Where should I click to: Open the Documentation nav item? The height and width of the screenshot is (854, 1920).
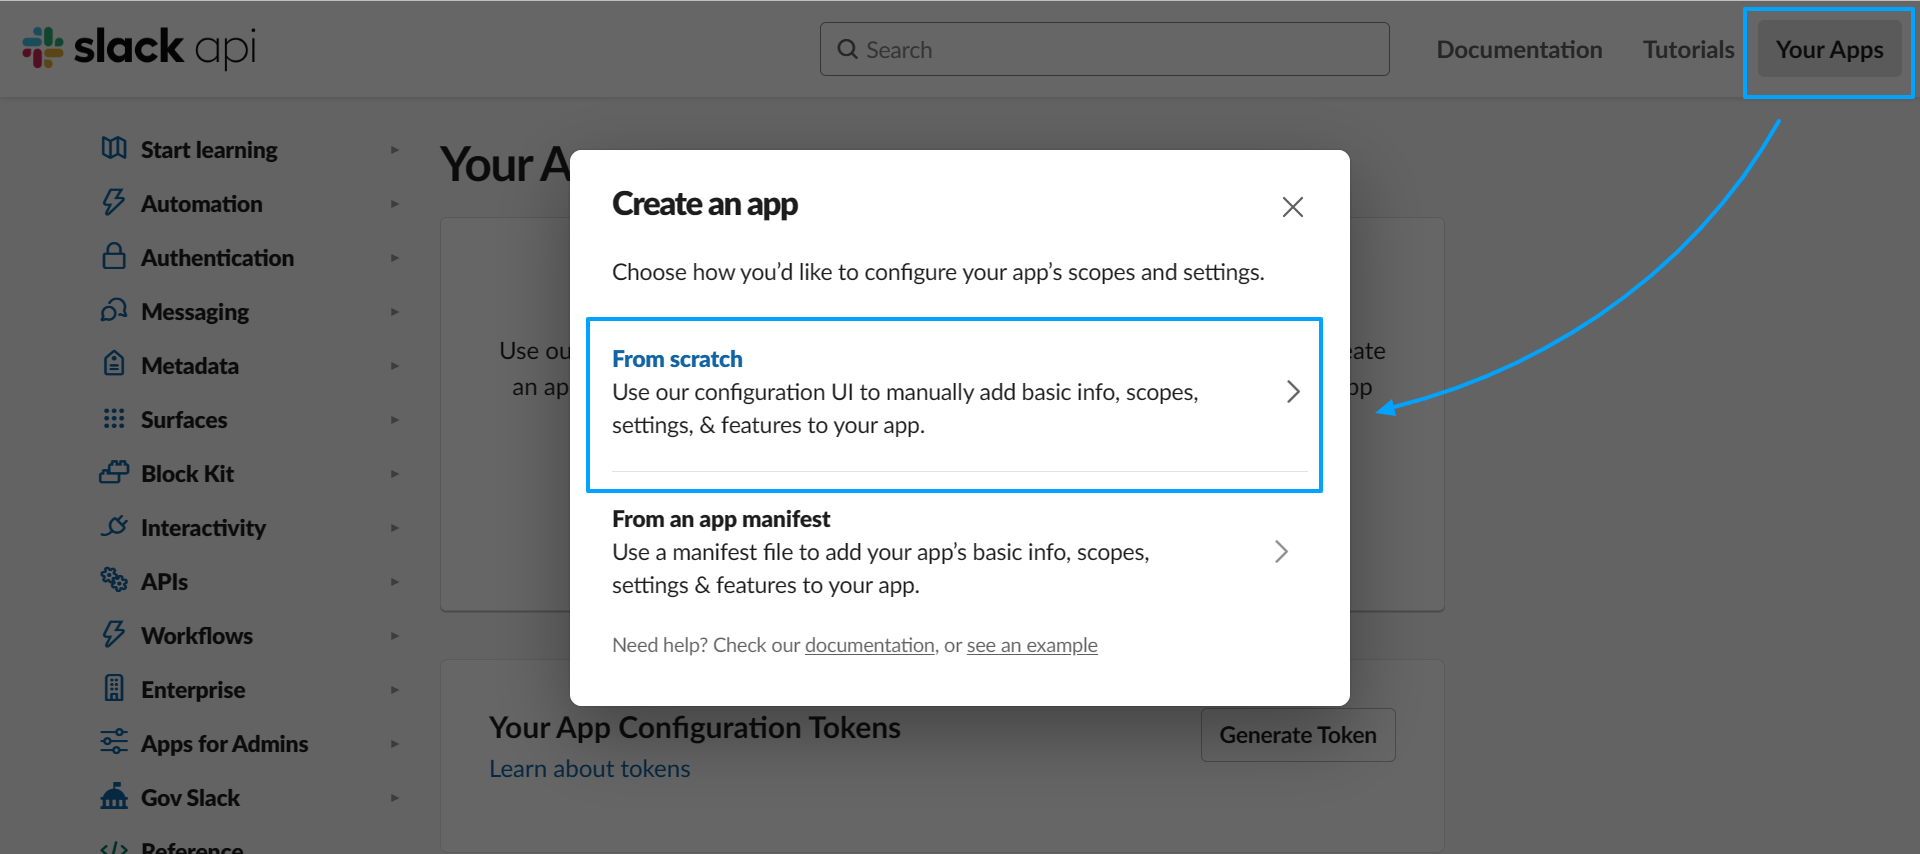1519,50
